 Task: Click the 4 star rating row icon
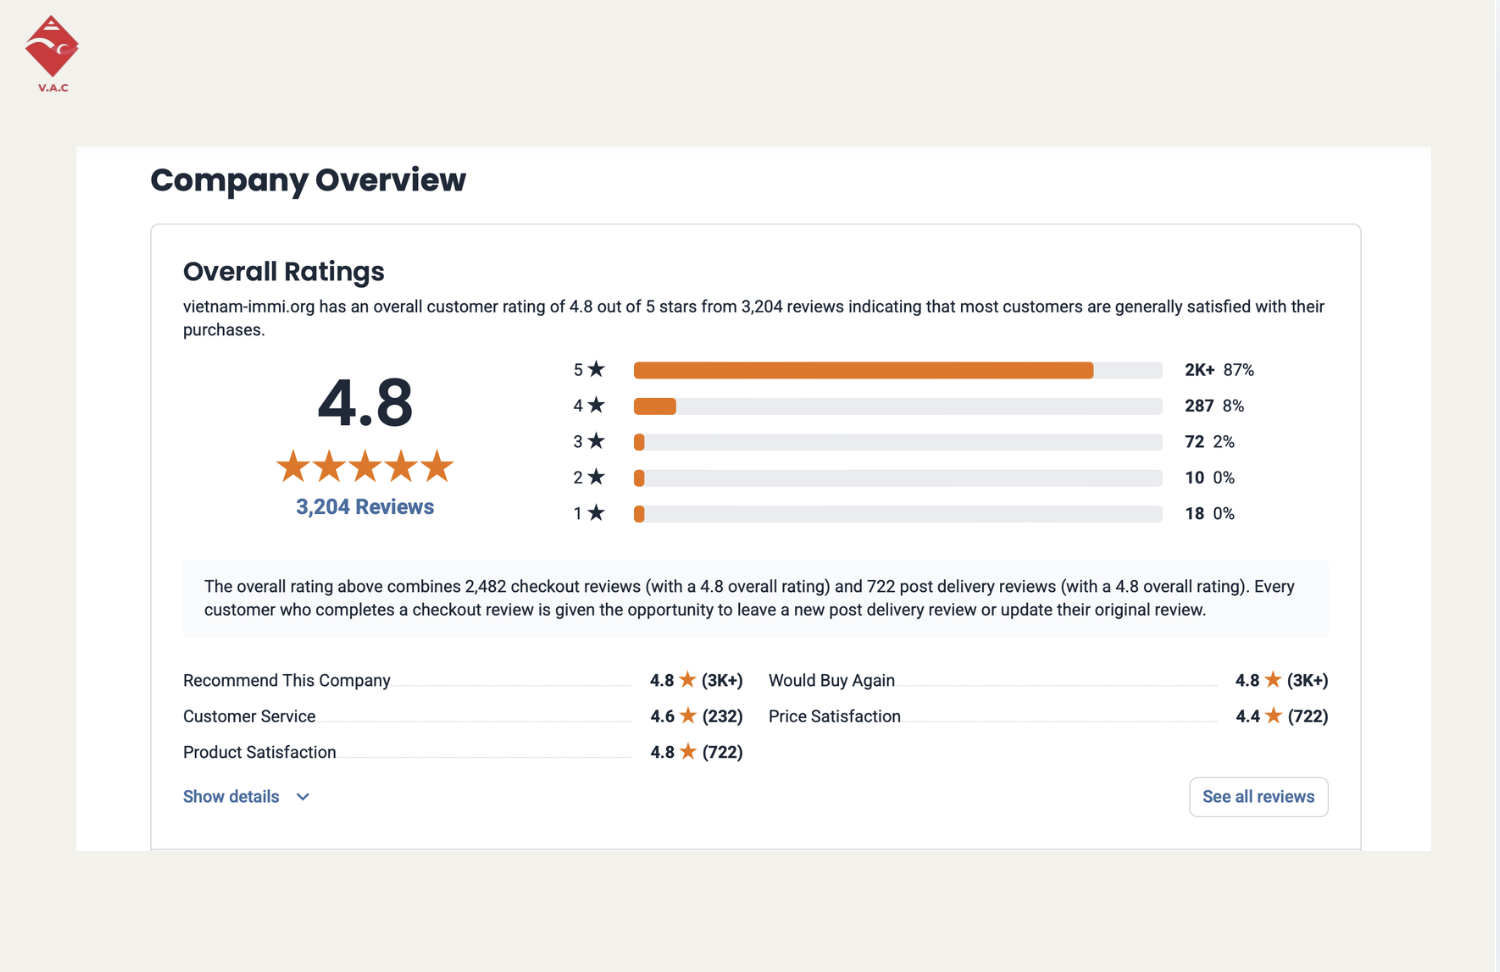(x=596, y=405)
